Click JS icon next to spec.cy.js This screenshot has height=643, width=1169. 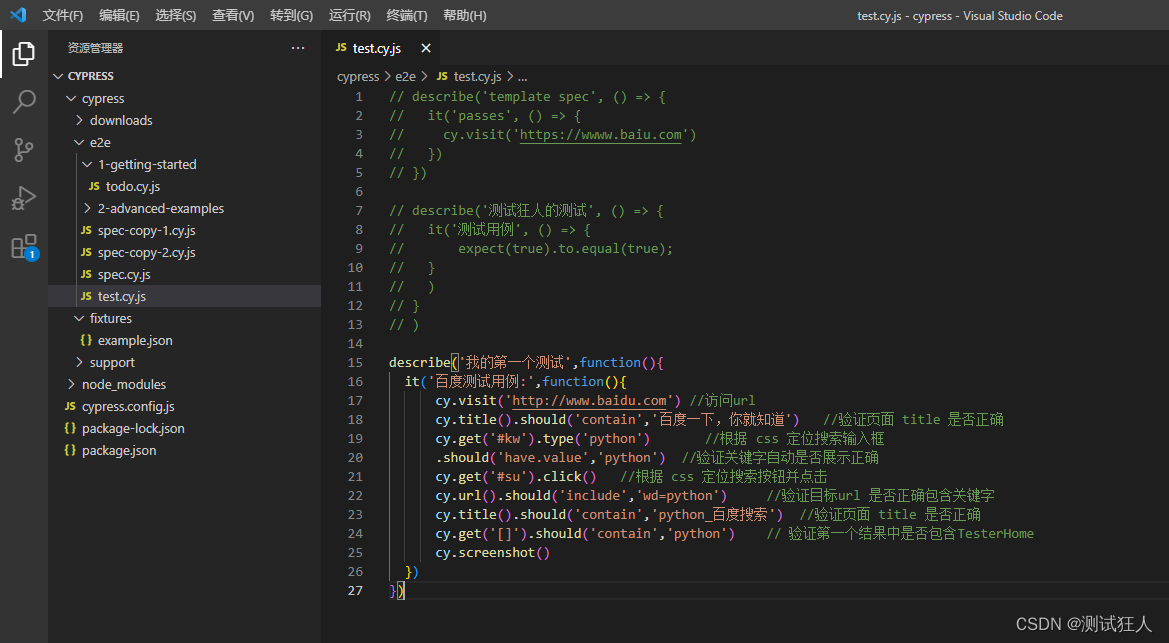[86, 275]
